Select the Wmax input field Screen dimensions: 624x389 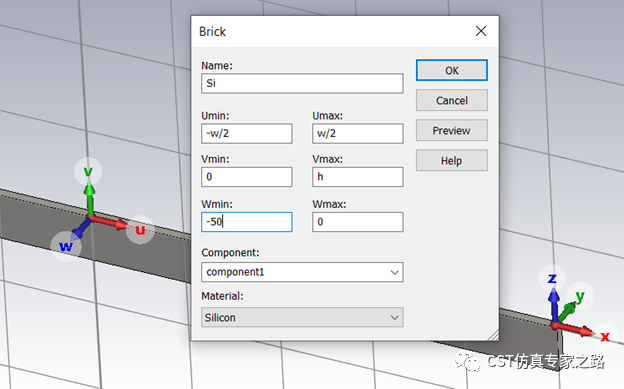tap(357, 222)
